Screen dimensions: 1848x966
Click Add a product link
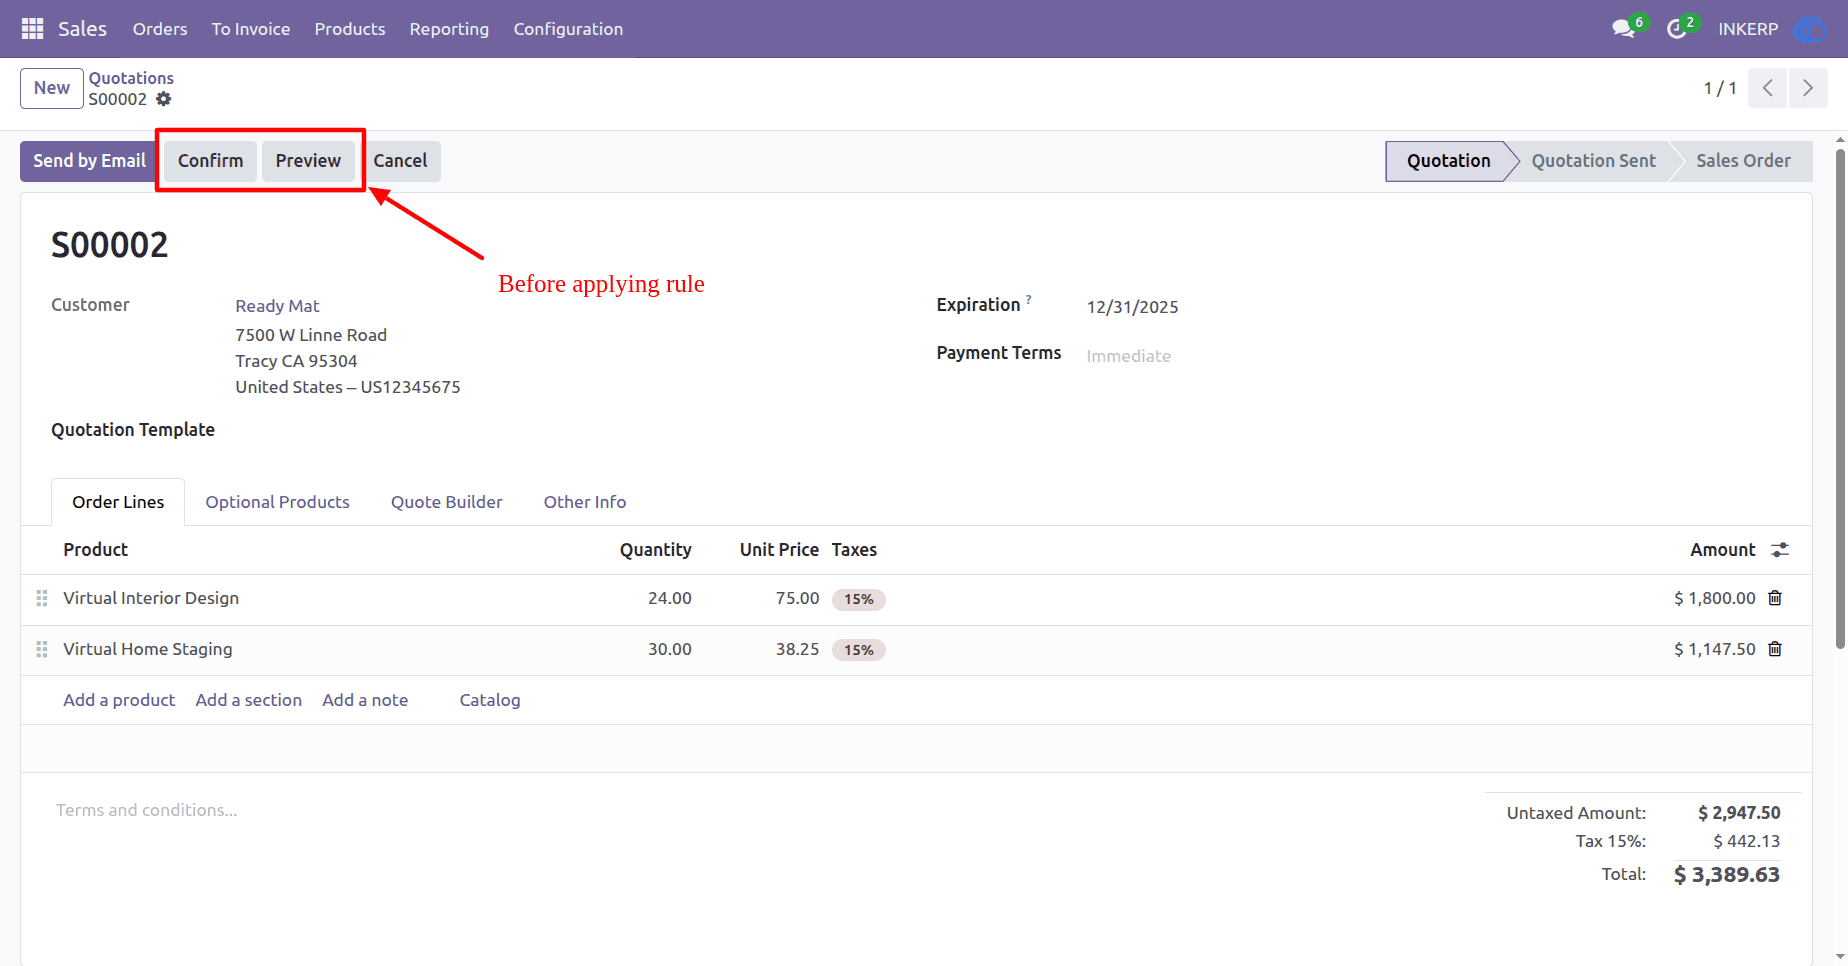click(119, 700)
